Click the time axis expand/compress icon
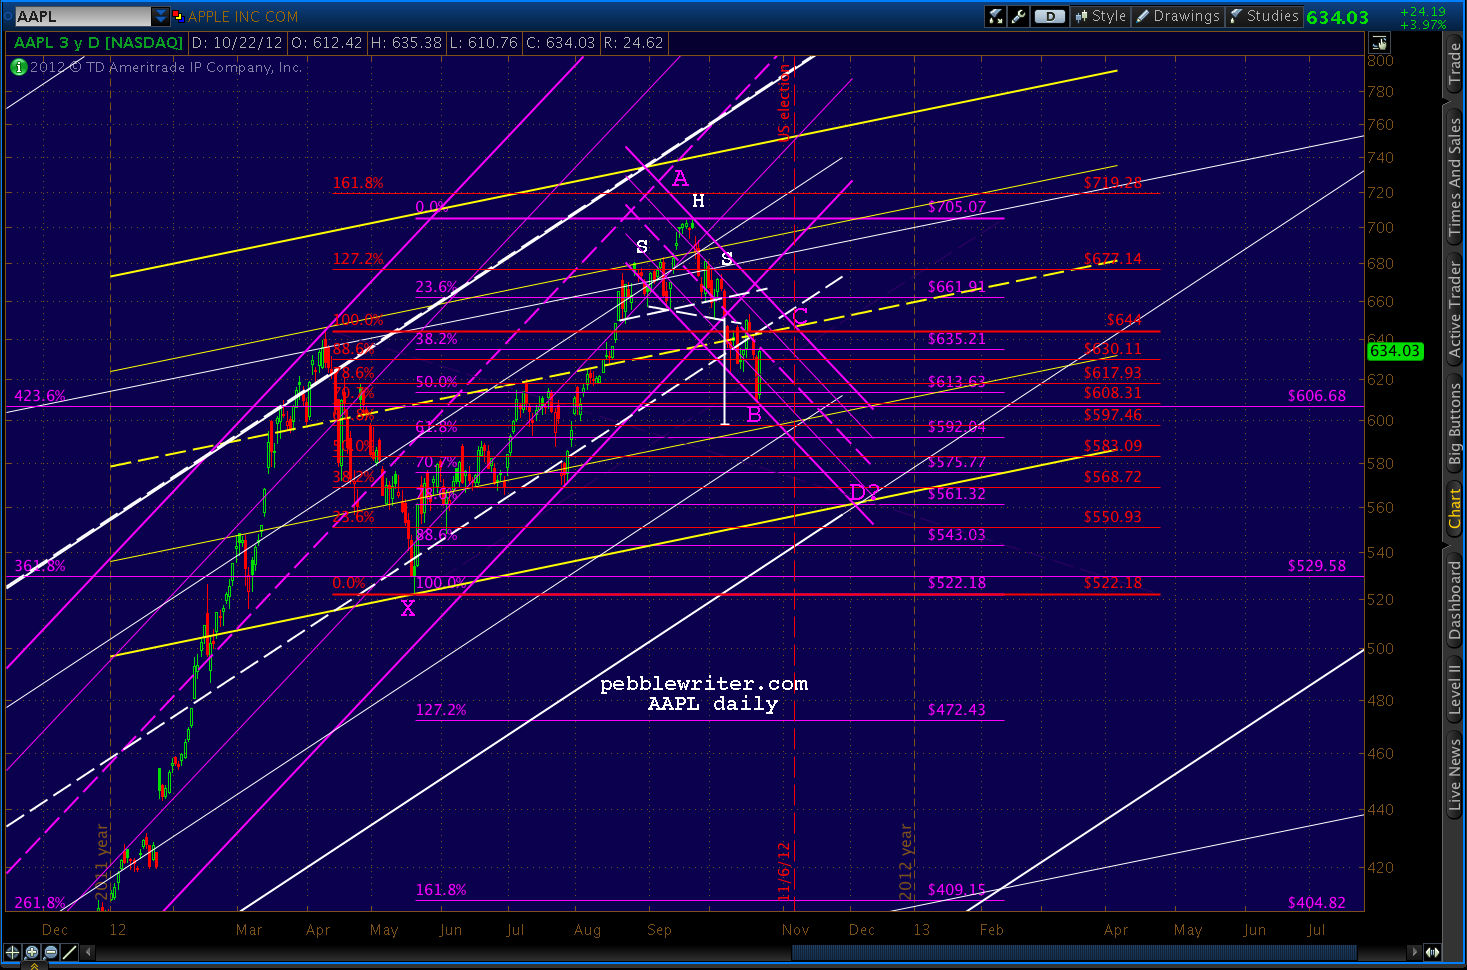This screenshot has height=970, width=1467. (1432, 952)
